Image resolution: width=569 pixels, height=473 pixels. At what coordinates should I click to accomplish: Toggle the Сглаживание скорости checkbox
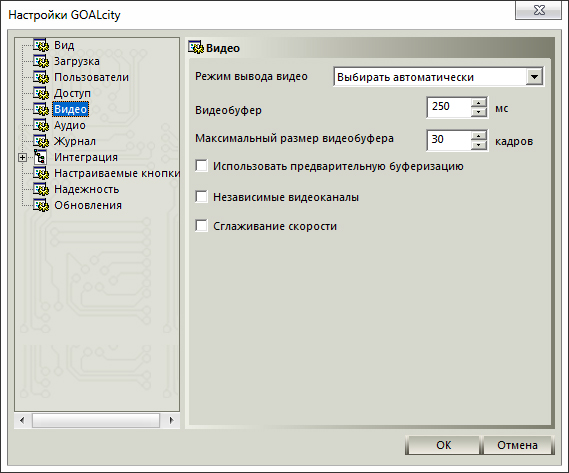[x=201, y=226]
